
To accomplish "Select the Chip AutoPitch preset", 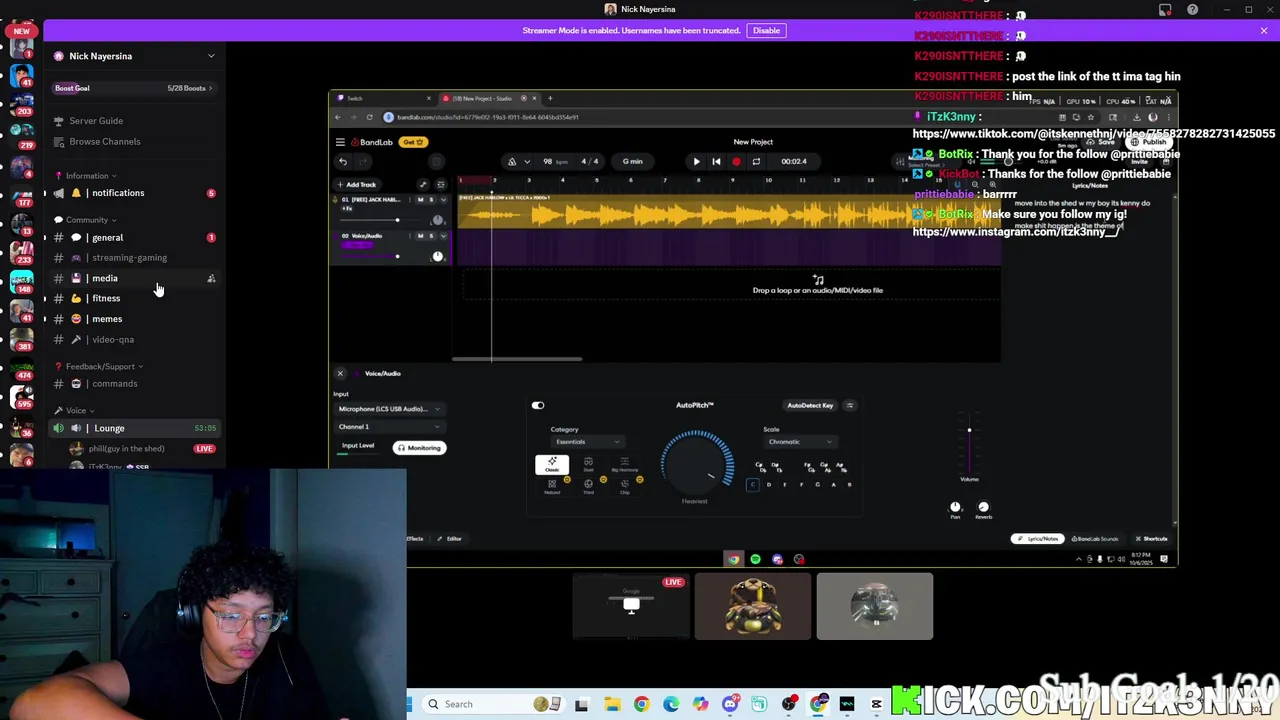I will click(624, 486).
